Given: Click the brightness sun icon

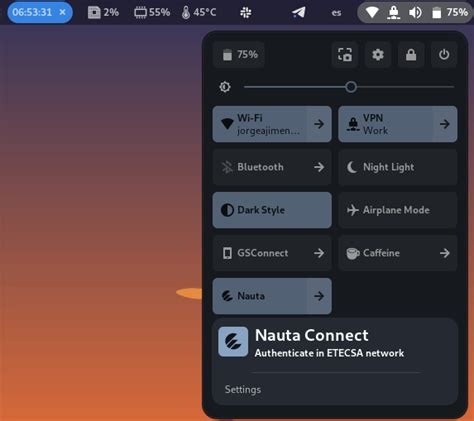Looking at the screenshot, I should [225, 87].
